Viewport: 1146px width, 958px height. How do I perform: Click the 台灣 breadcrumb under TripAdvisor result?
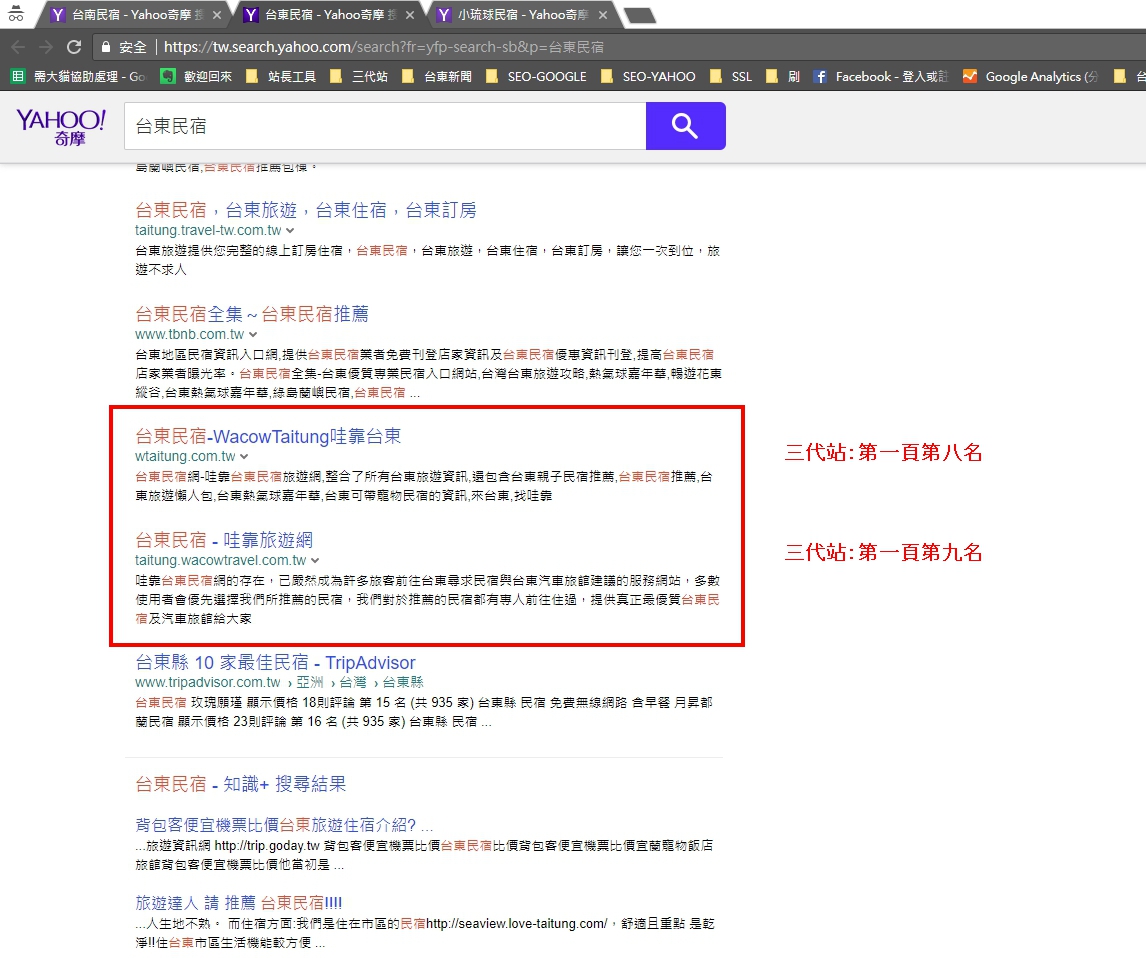[x=353, y=683]
